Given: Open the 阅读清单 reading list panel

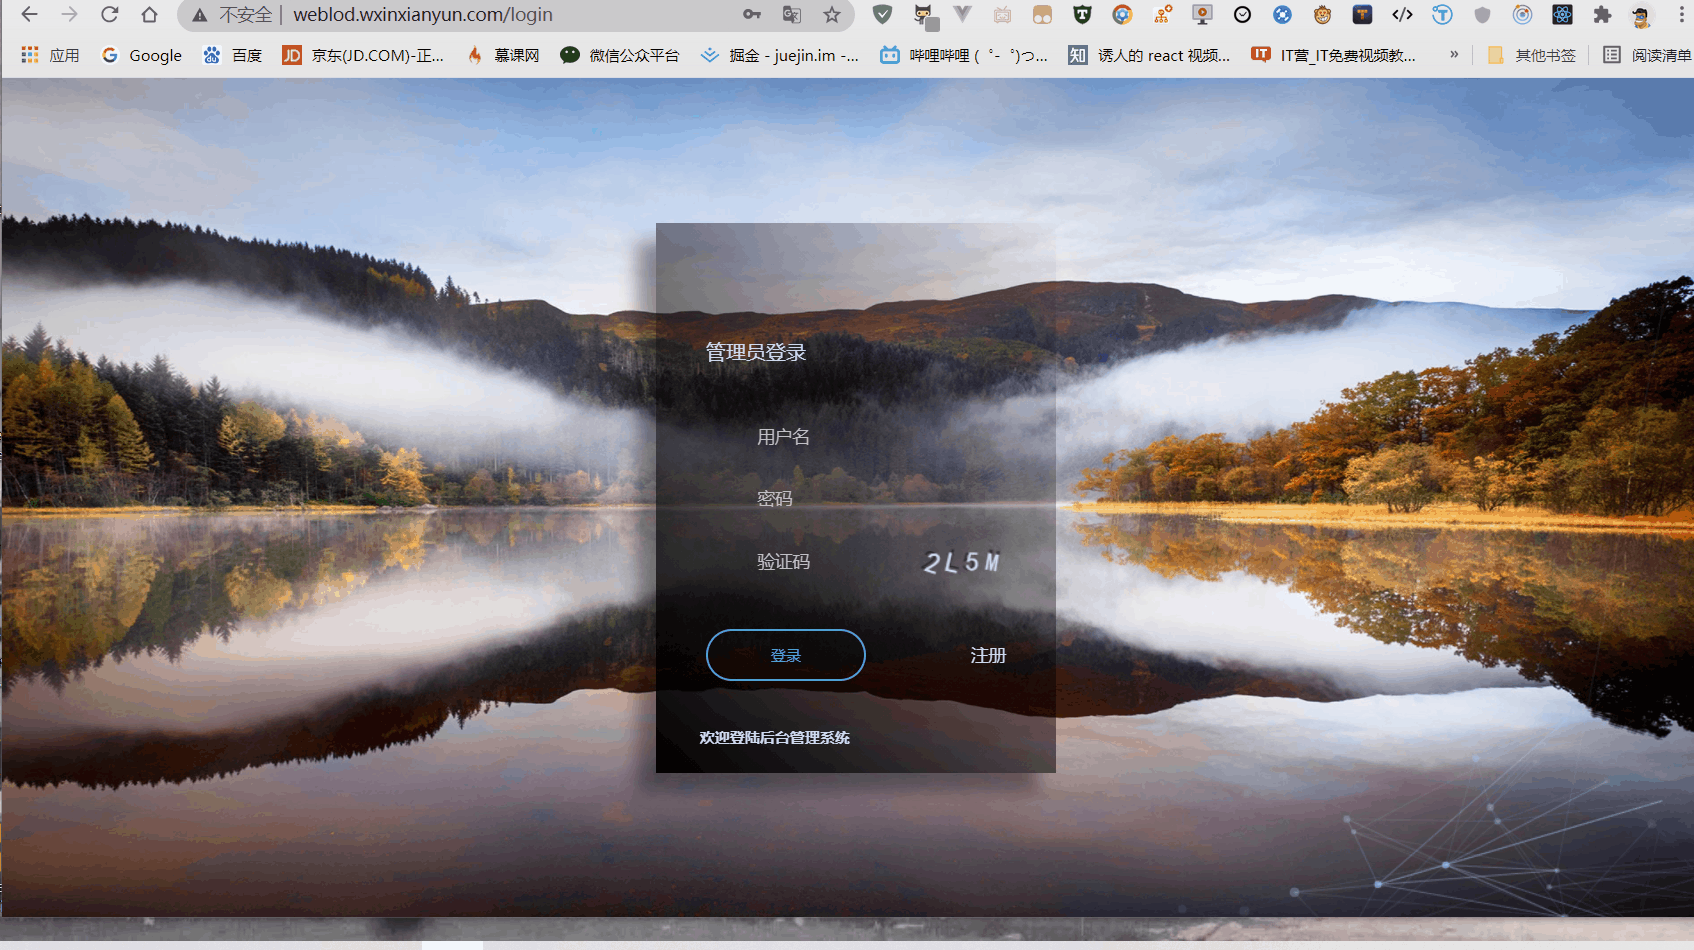Looking at the screenshot, I should (x=1644, y=55).
